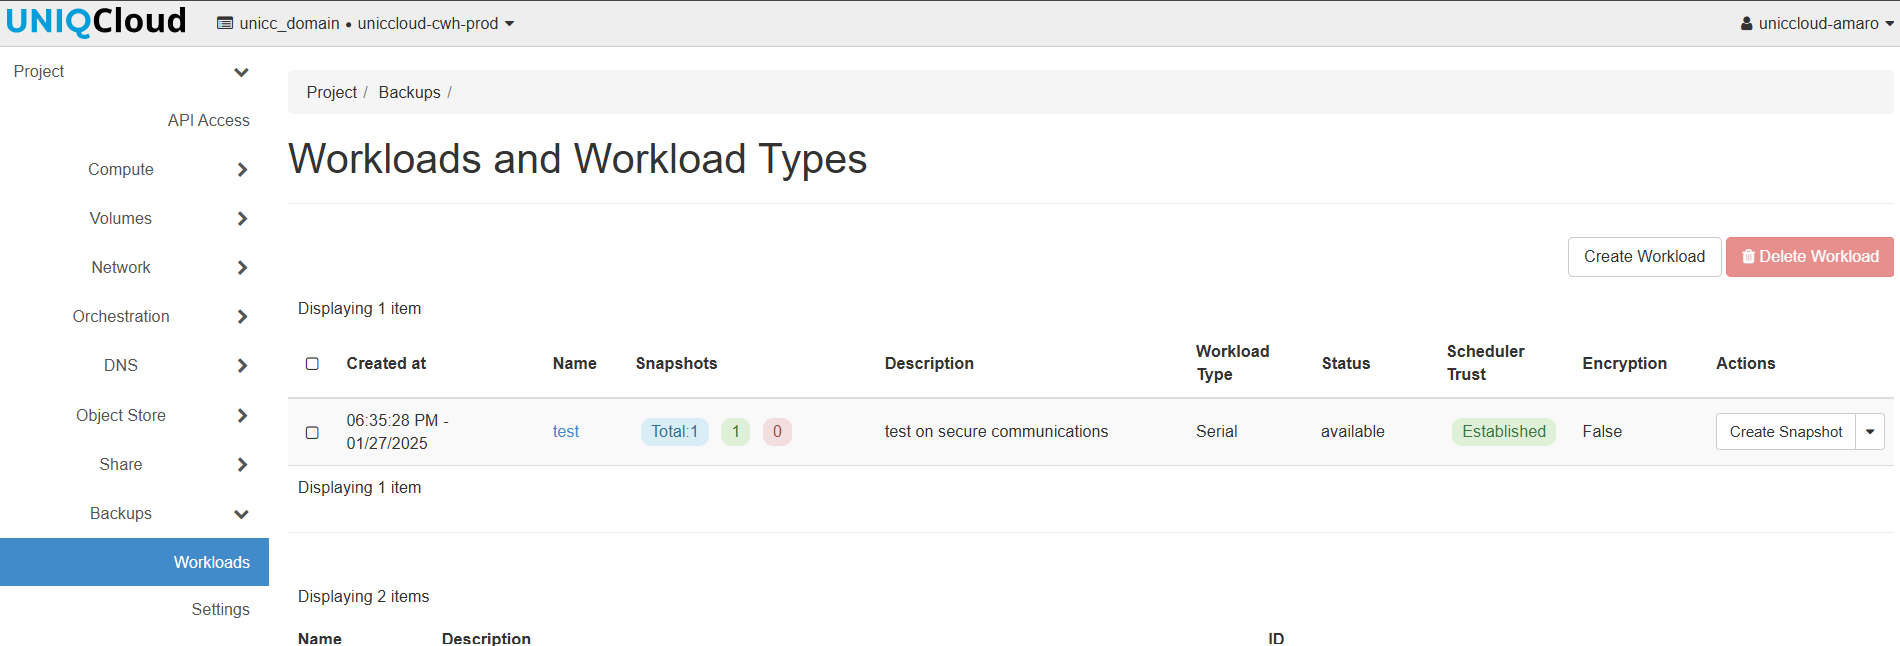
Task: Expand the Network menu chevron
Action: pyautogui.click(x=242, y=268)
